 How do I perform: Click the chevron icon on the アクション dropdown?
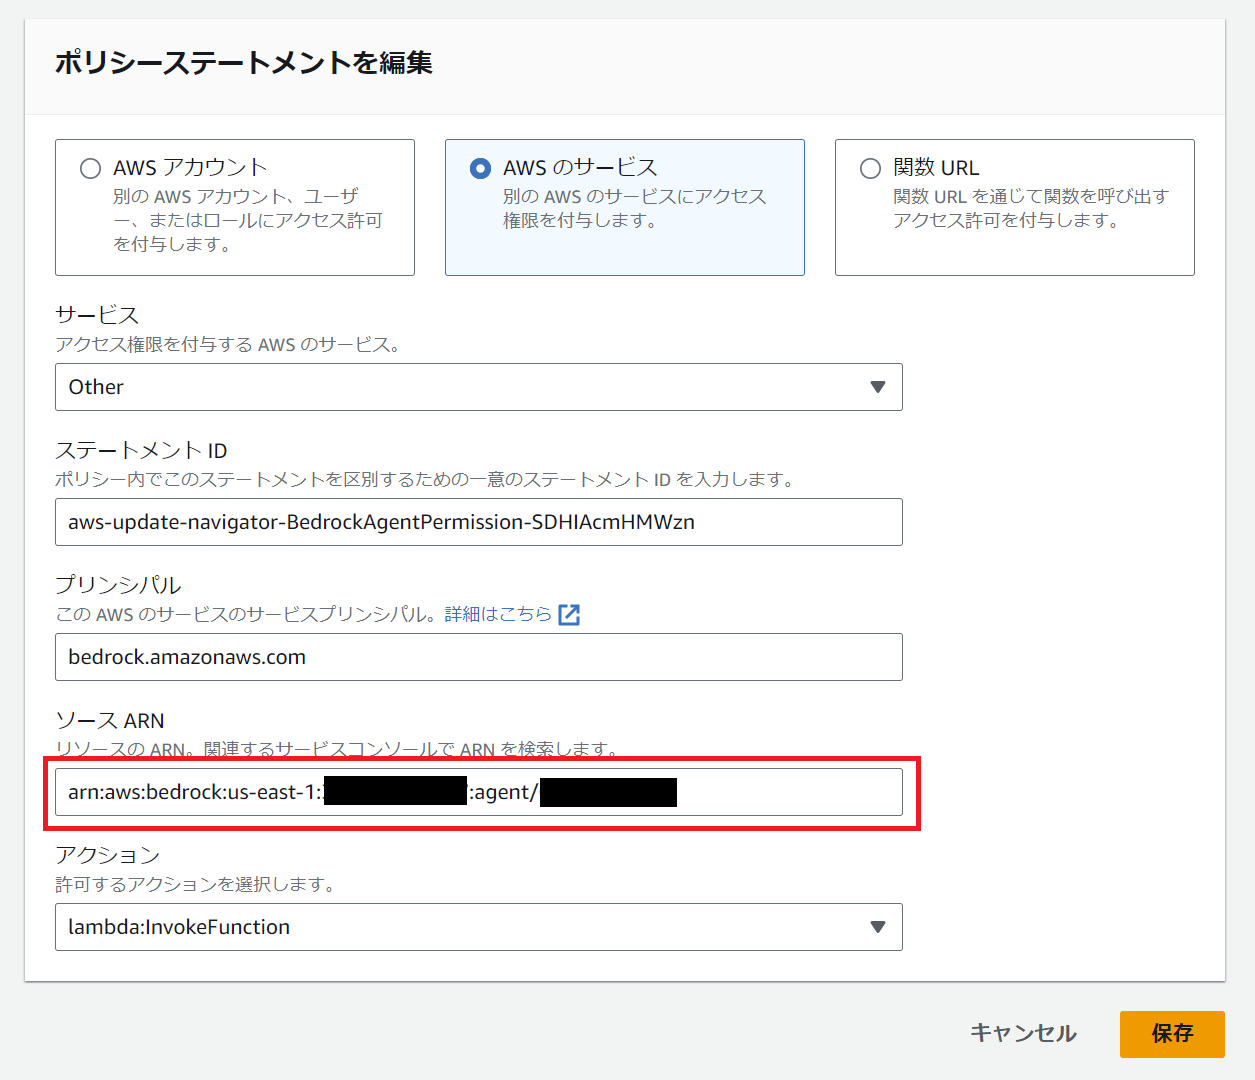(x=878, y=927)
